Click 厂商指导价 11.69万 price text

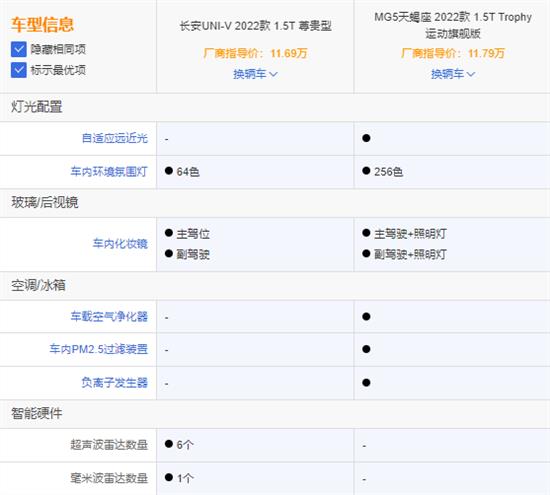click(255, 53)
